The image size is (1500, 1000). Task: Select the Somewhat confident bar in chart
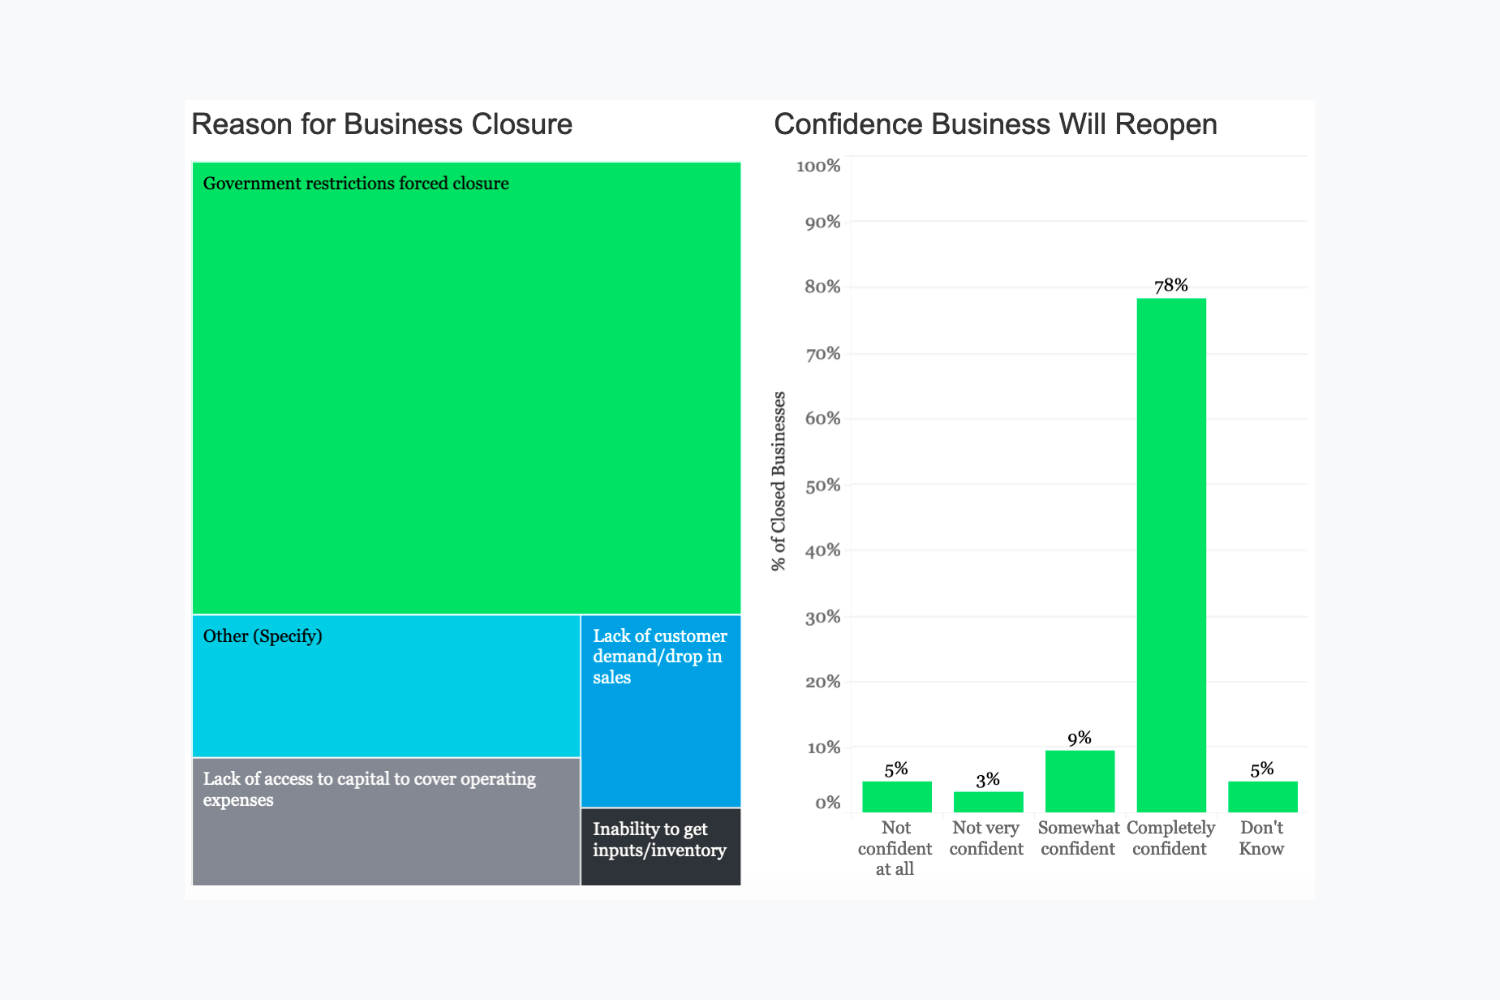click(x=1079, y=782)
